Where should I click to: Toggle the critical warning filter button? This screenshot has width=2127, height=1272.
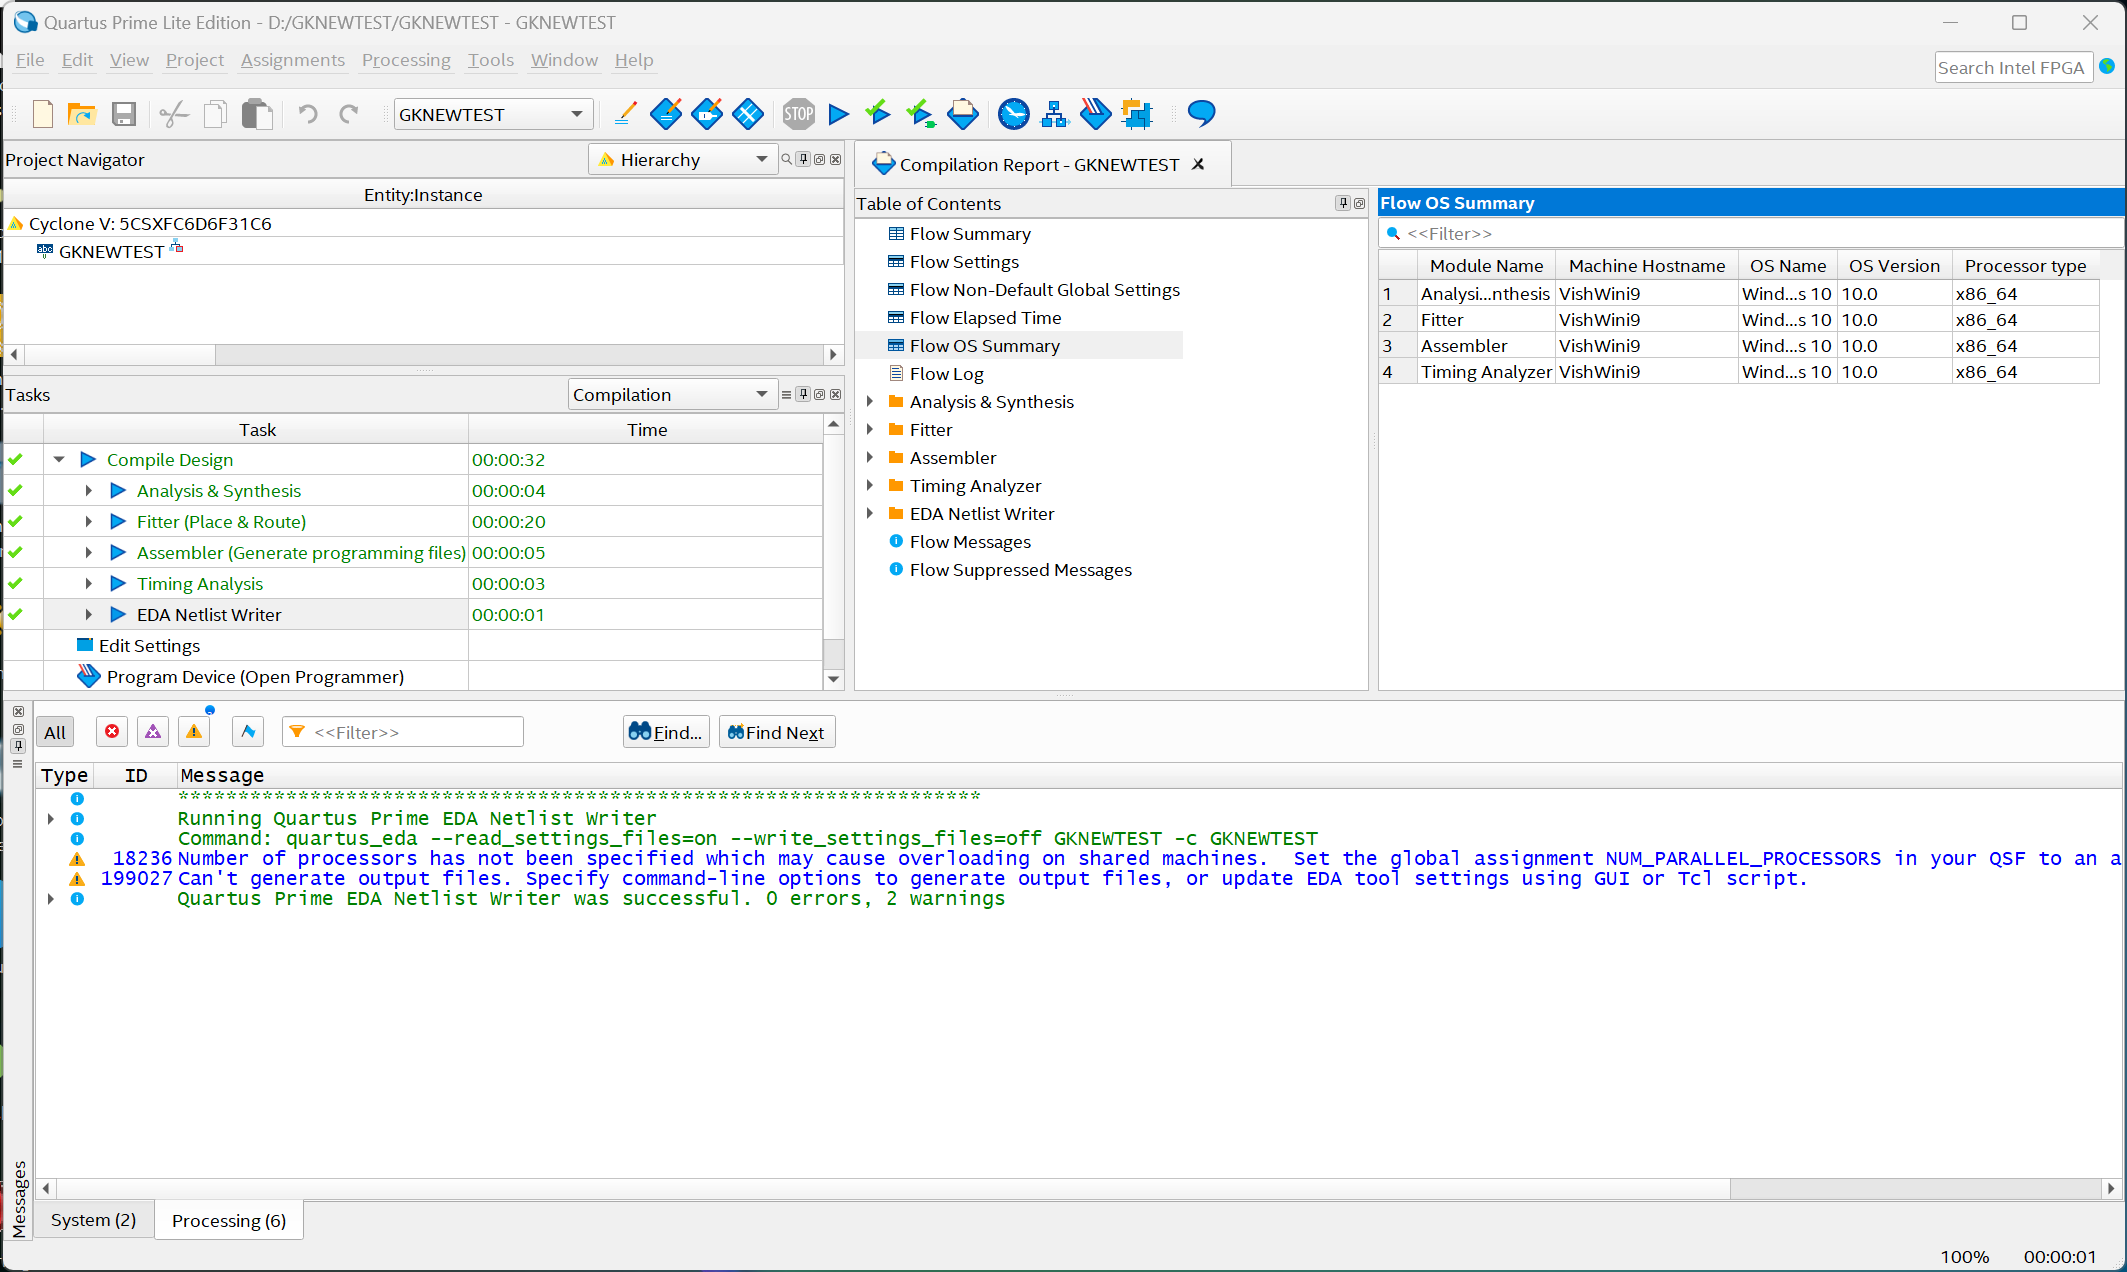(153, 732)
